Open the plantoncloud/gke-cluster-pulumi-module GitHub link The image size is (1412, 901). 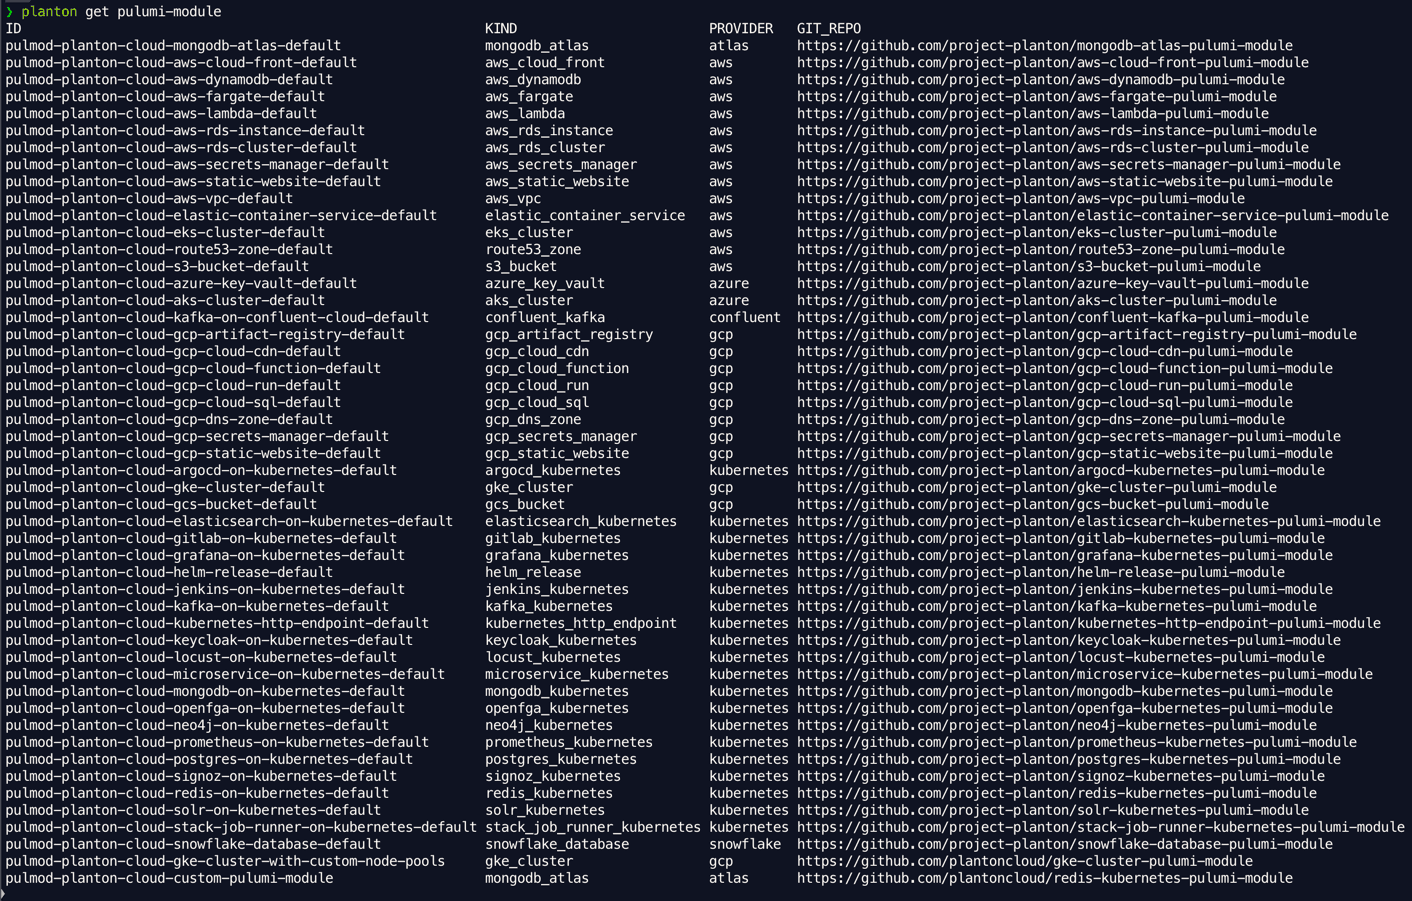[x=1025, y=861]
